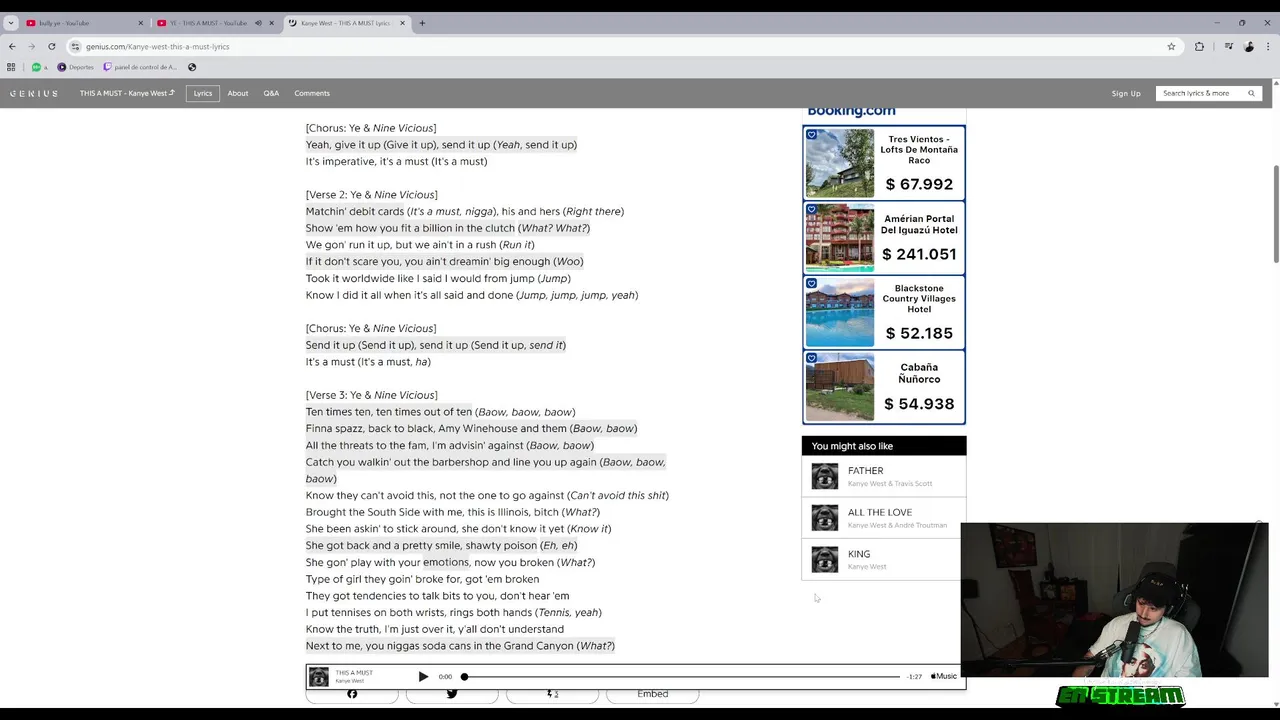Open the panel de control Twitch bookmark
Screen dimensions: 1280x720
pyautogui.click(x=140, y=67)
